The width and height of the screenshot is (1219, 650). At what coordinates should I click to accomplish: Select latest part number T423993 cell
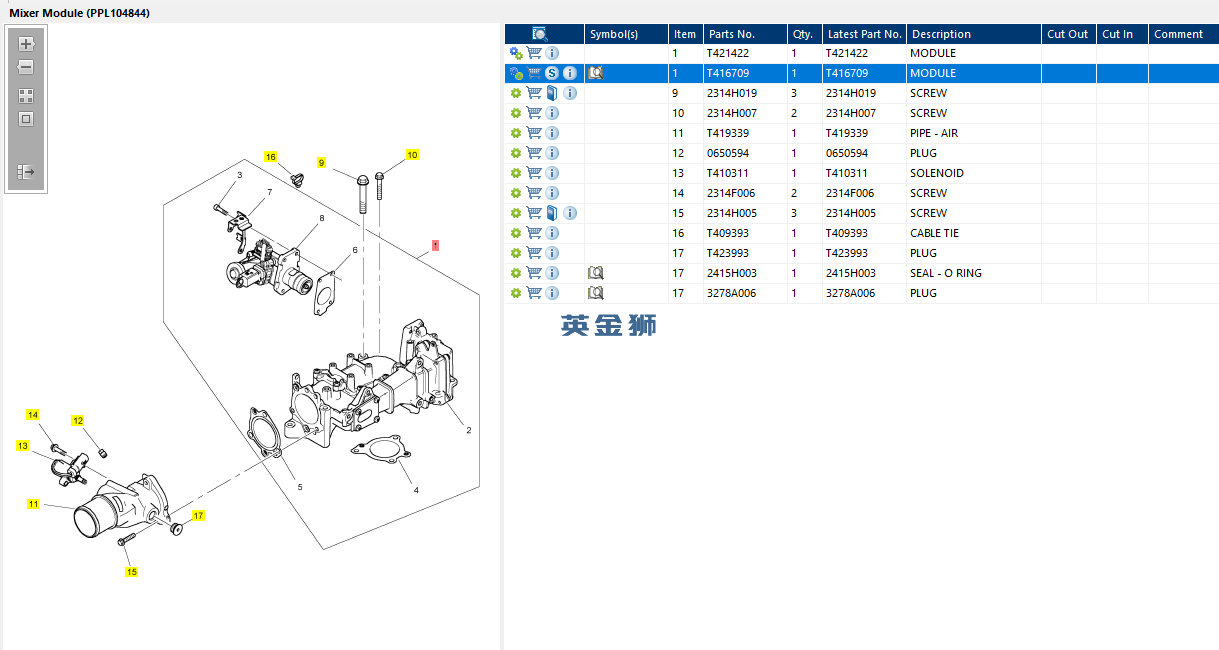coord(864,253)
